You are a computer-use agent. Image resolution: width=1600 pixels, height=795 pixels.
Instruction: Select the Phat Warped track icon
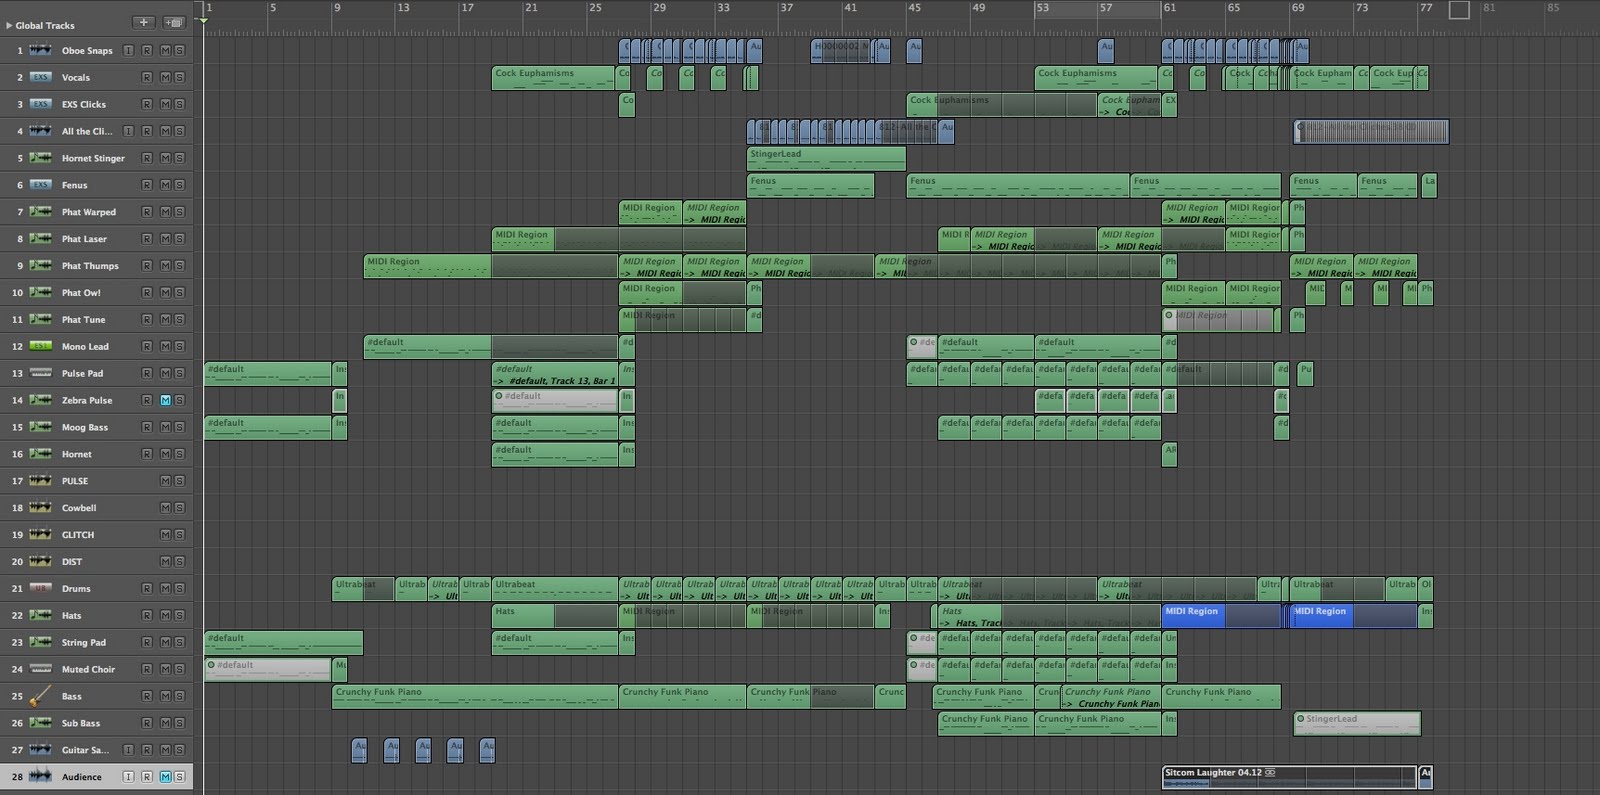(40, 212)
